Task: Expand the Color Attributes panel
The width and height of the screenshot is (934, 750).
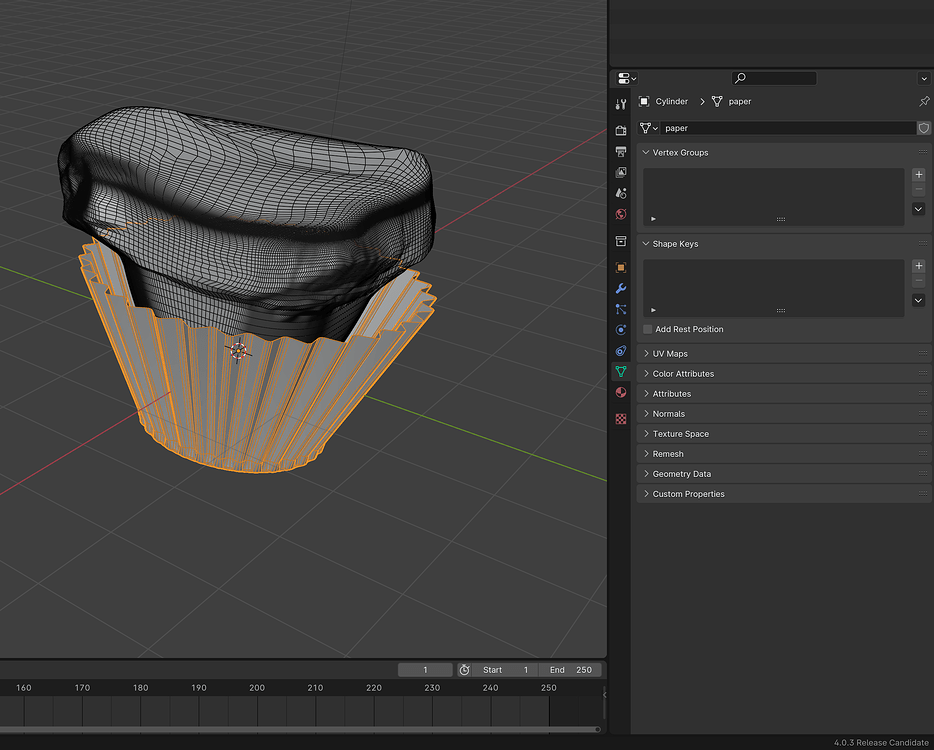Action: [646, 374]
